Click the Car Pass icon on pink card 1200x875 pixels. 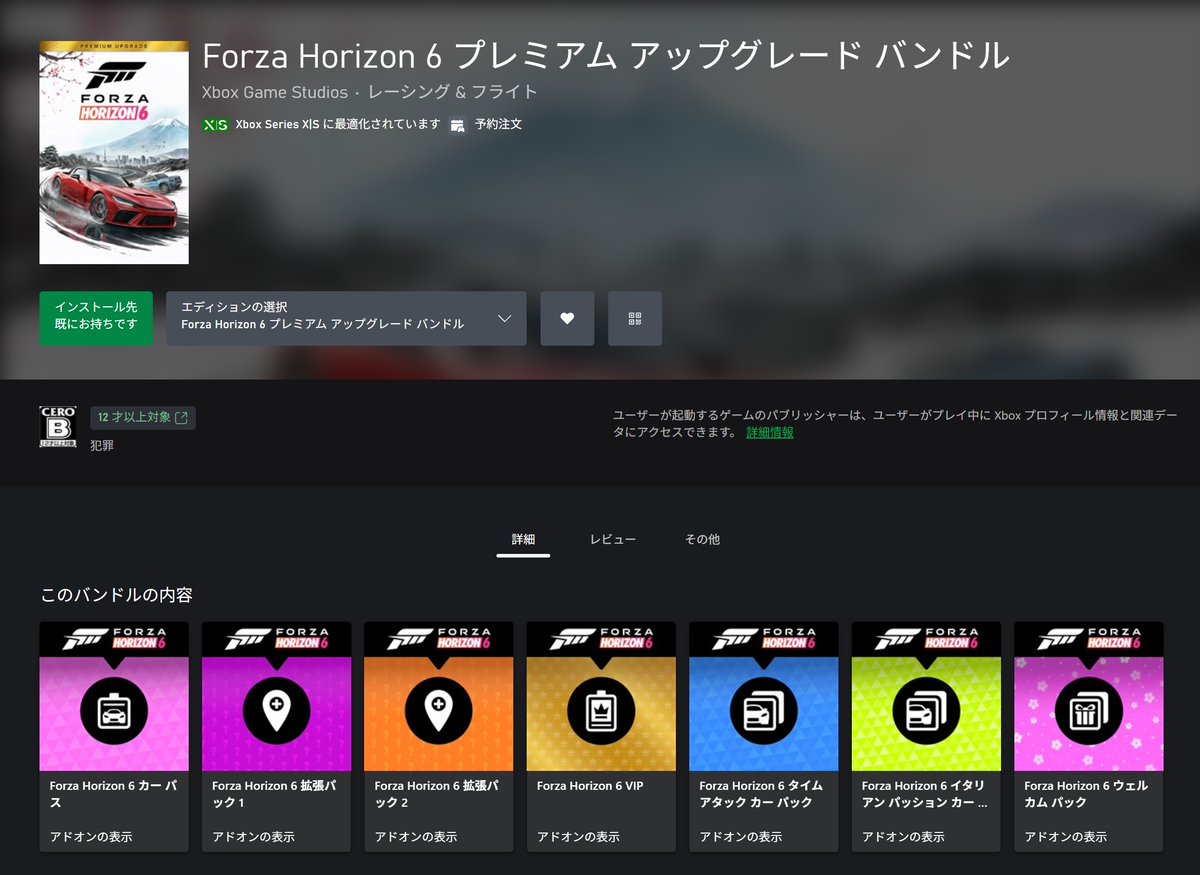click(113, 712)
